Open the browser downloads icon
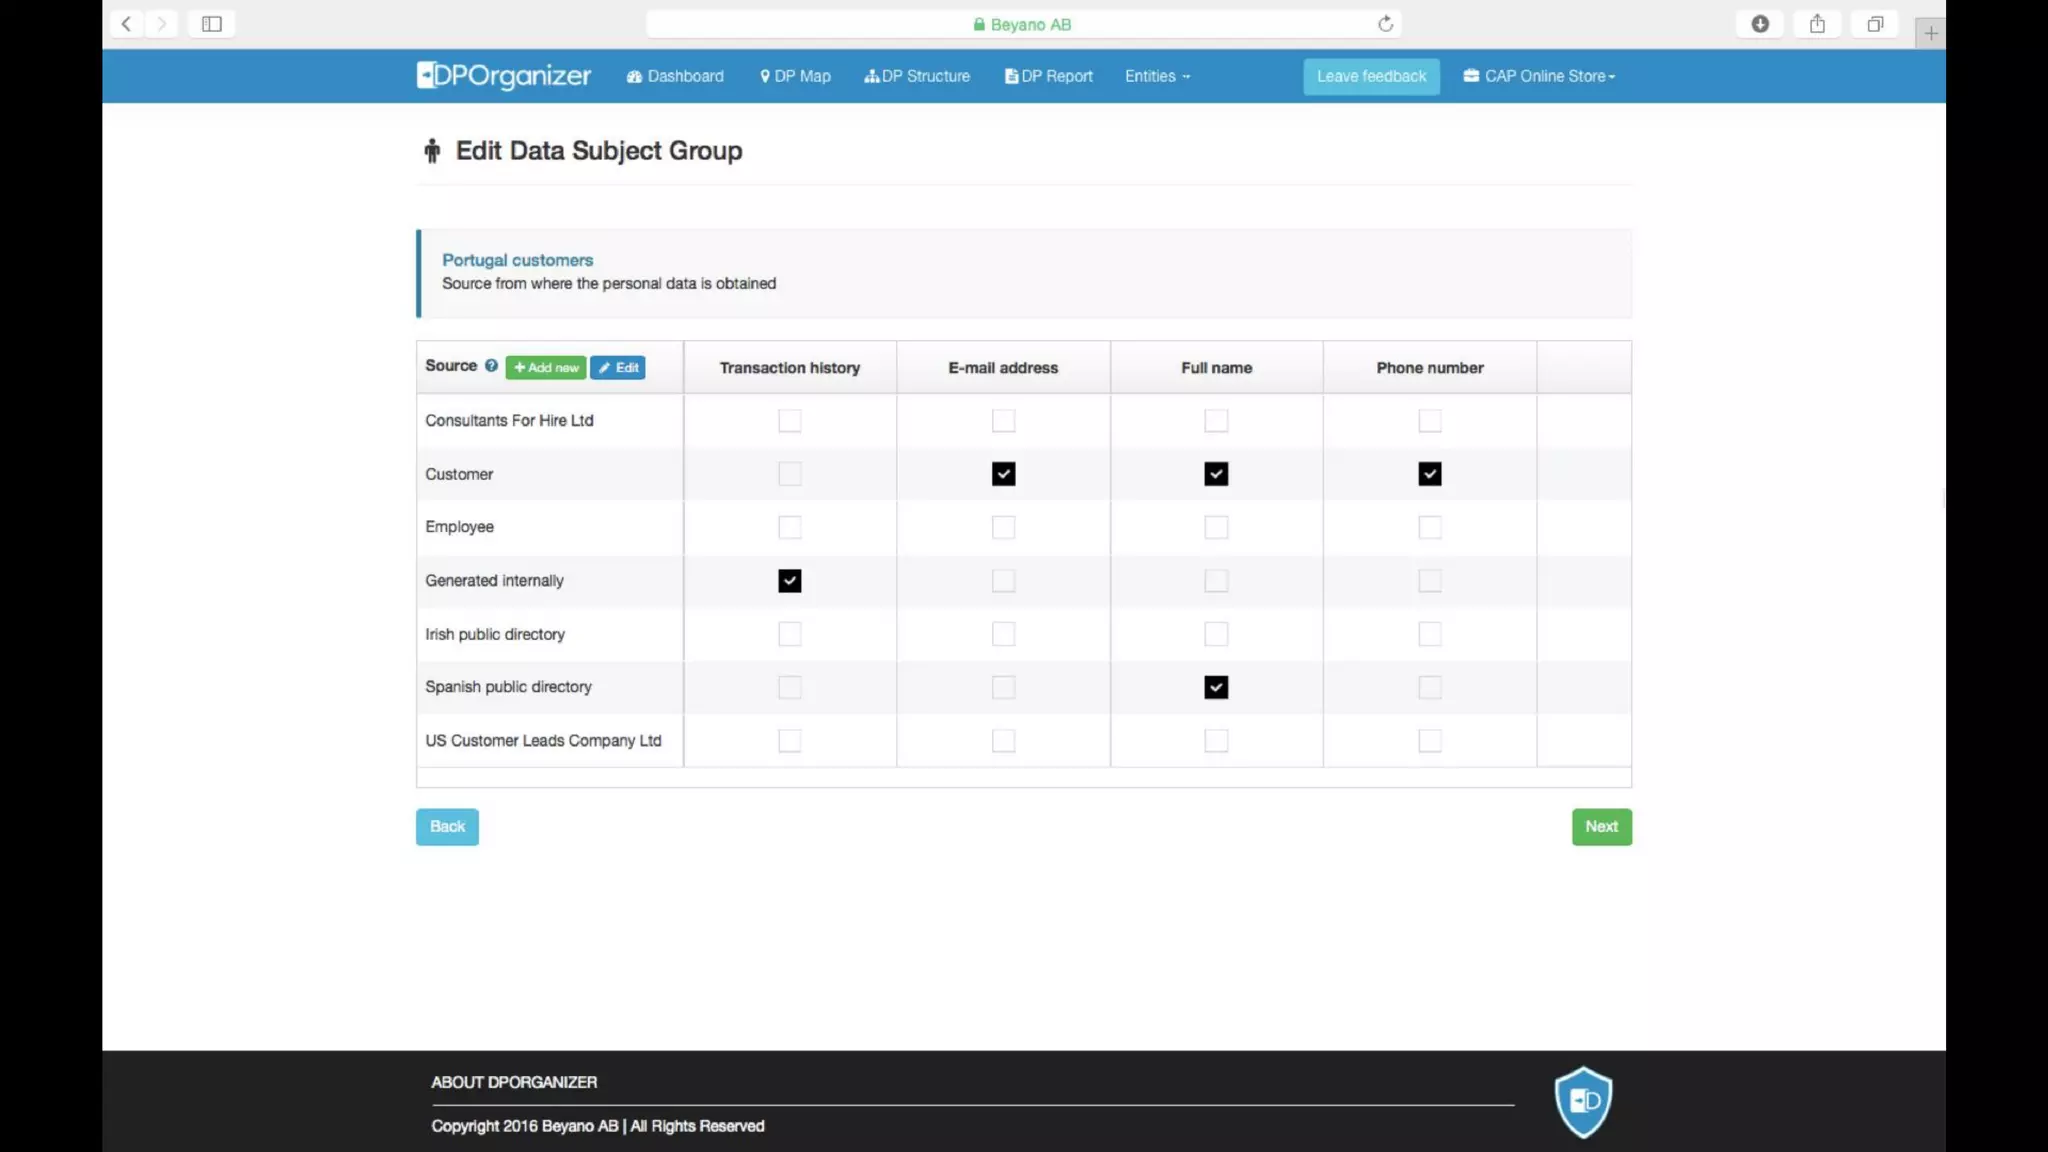The width and height of the screenshot is (2048, 1152). click(1760, 24)
